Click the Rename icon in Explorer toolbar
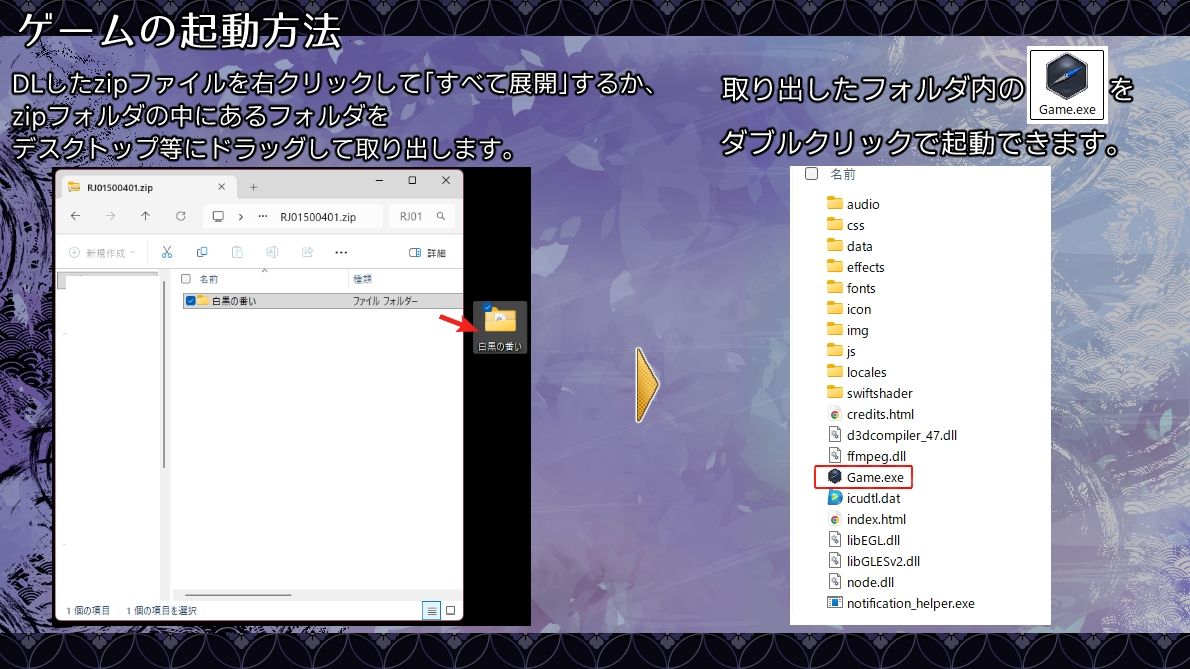Viewport: 1190px width, 669px height. tap(273, 253)
